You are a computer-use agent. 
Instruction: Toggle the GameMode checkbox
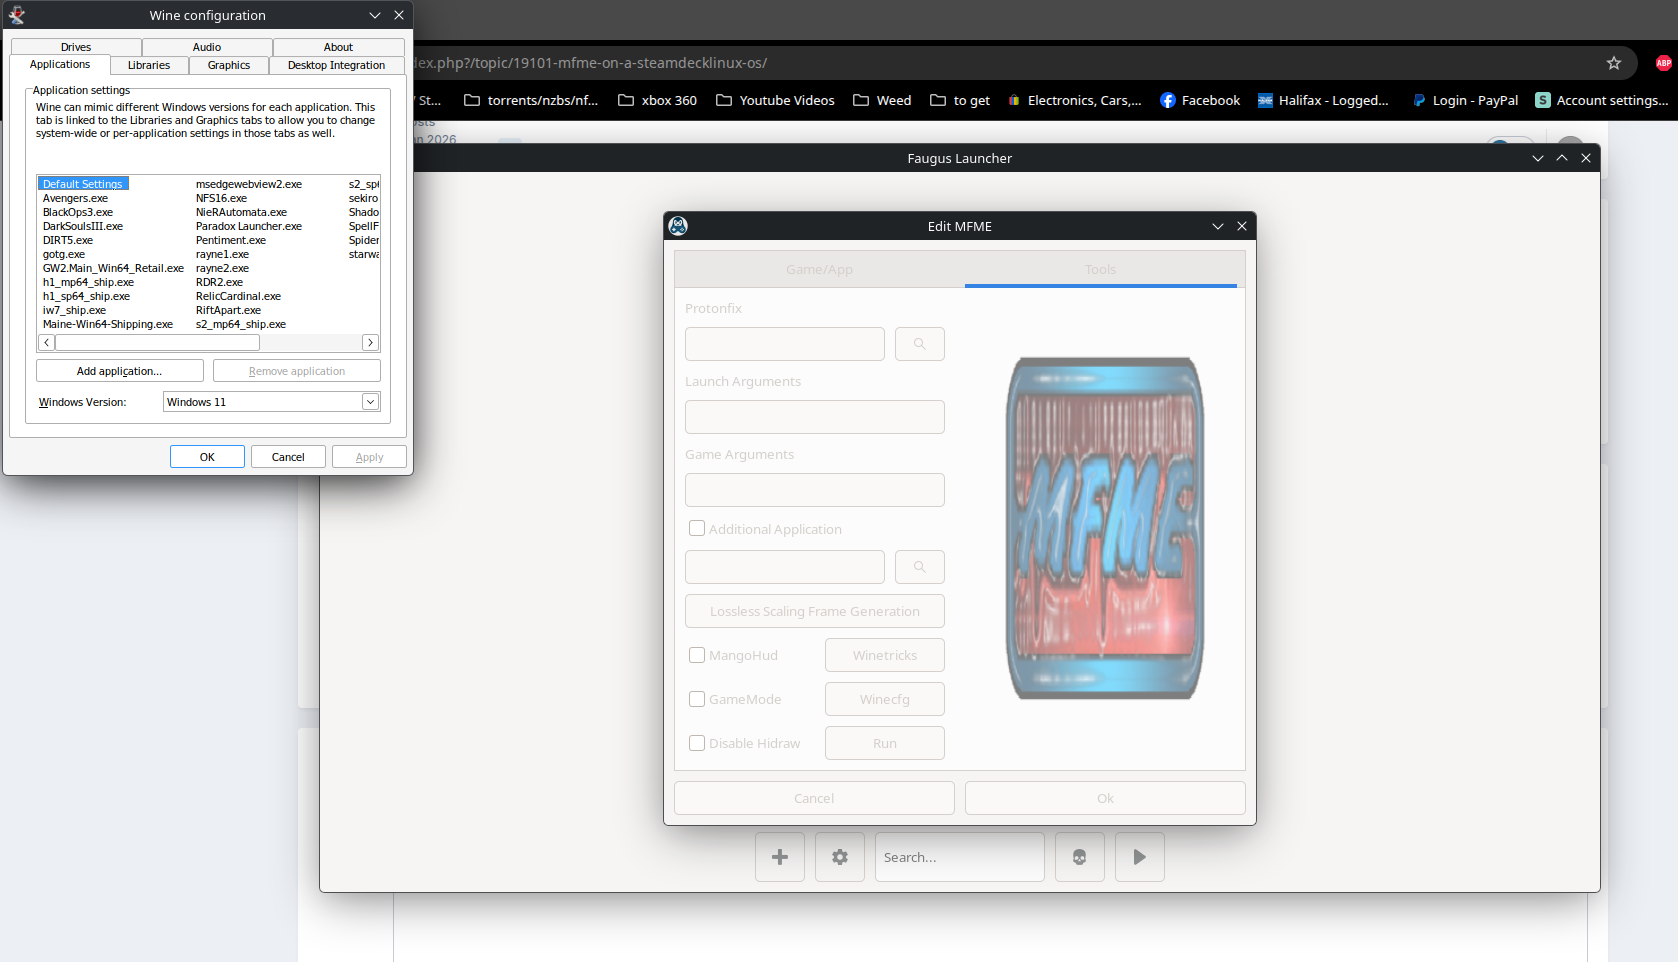[697, 699]
